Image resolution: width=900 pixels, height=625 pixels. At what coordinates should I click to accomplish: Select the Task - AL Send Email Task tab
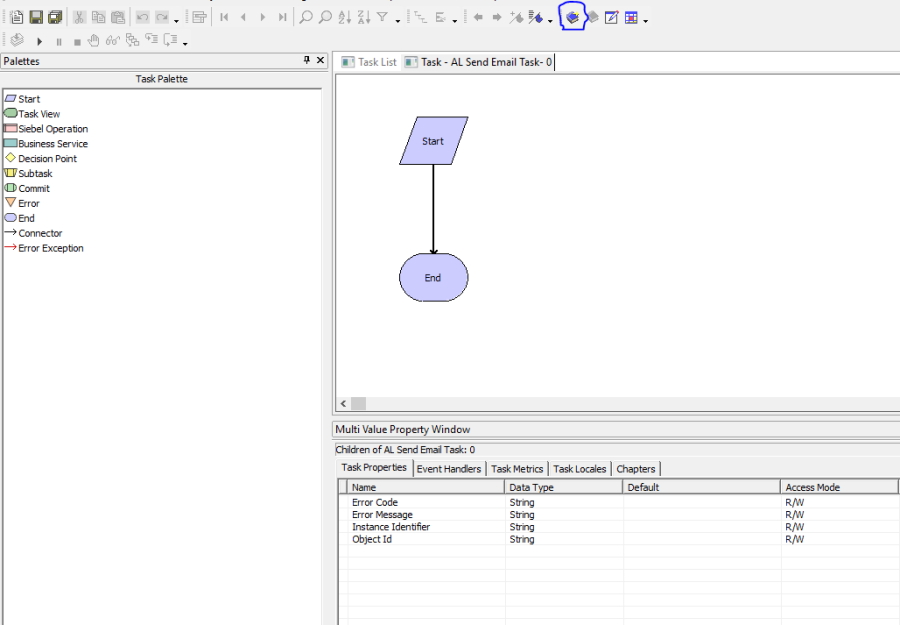pos(478,62)
